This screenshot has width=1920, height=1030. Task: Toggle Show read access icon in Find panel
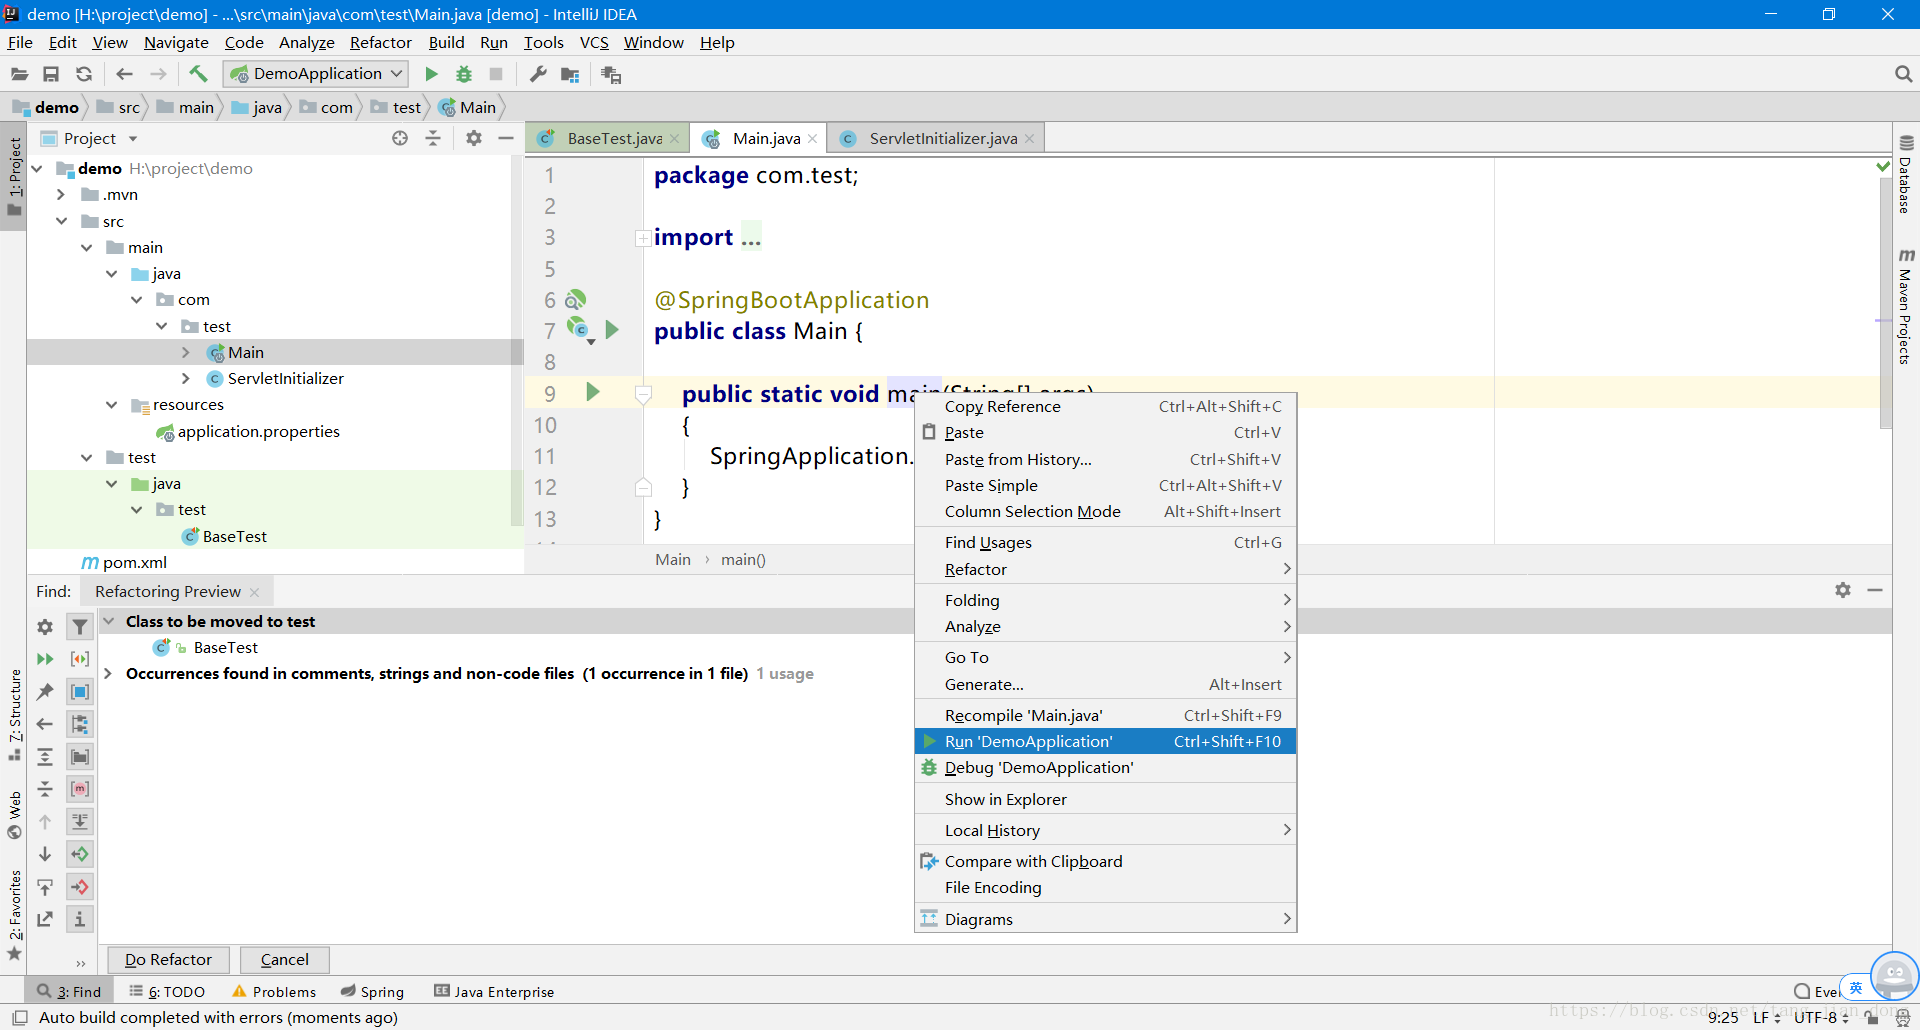pos(80,854)
